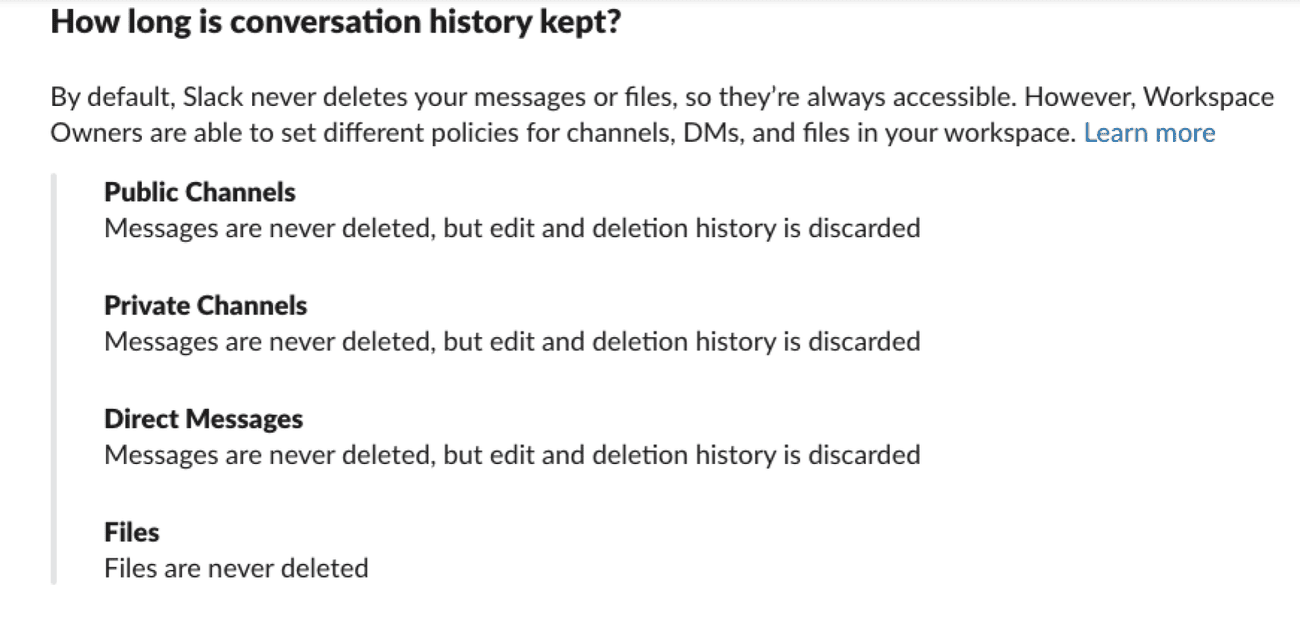Screen dimensions: 1300x620
Task: Click the "How long is conversation history kept?" heading
Action: (x=336, y=23)
